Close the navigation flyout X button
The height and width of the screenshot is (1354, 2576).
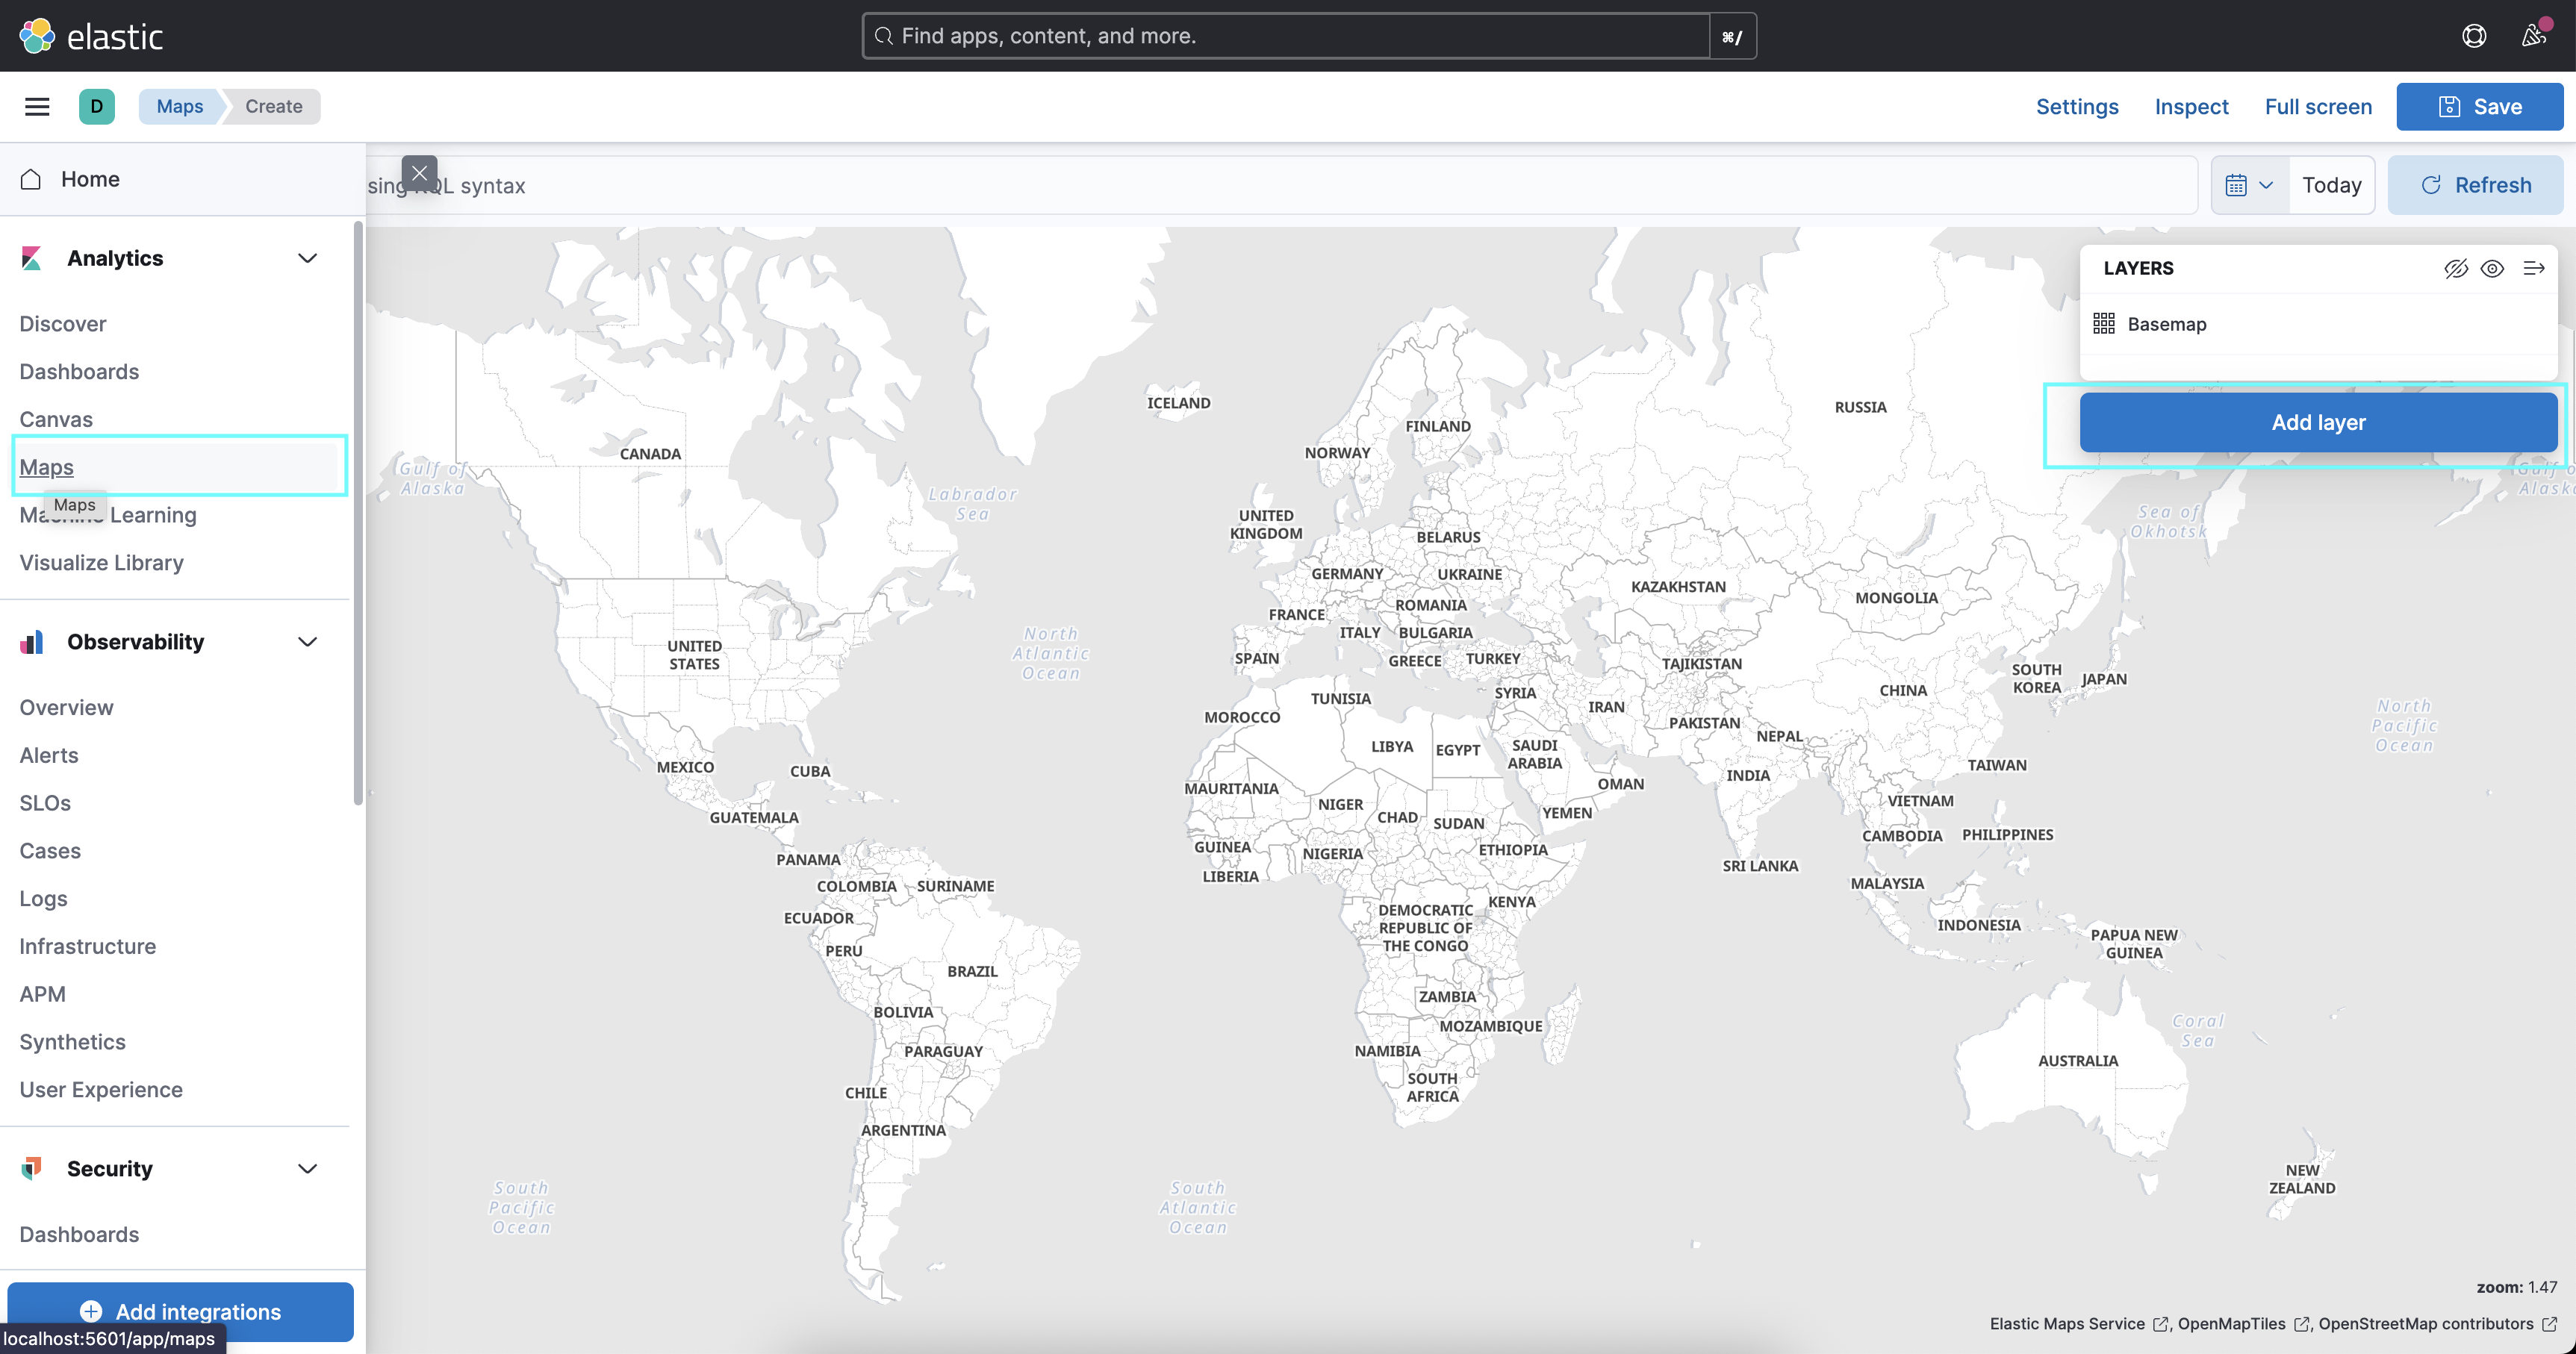point(419,173)
